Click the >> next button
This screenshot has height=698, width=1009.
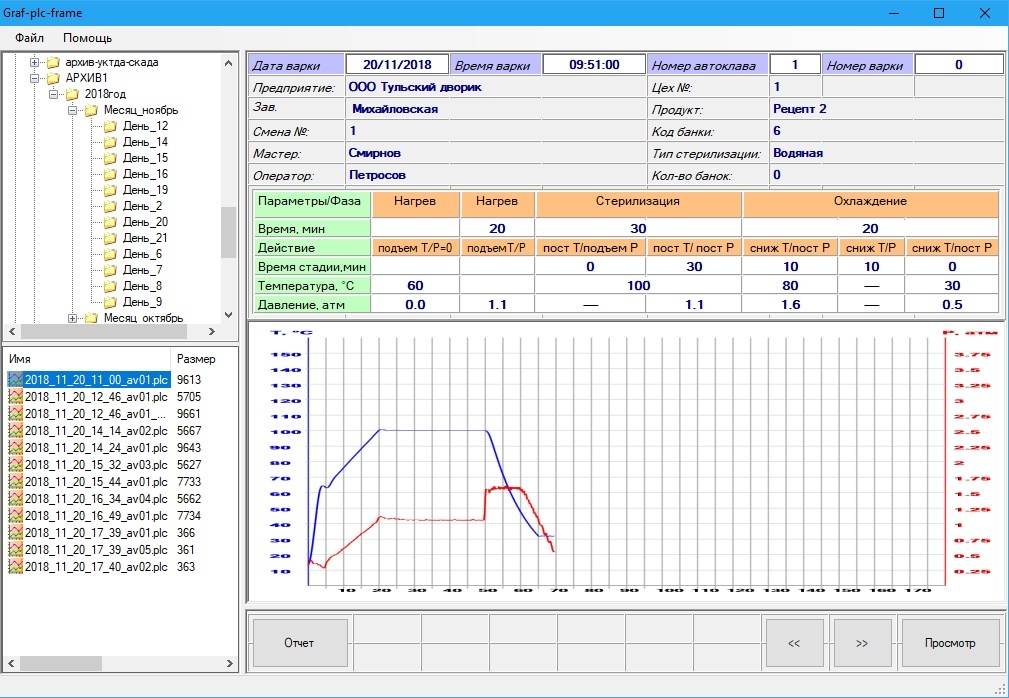pos(862,643)
